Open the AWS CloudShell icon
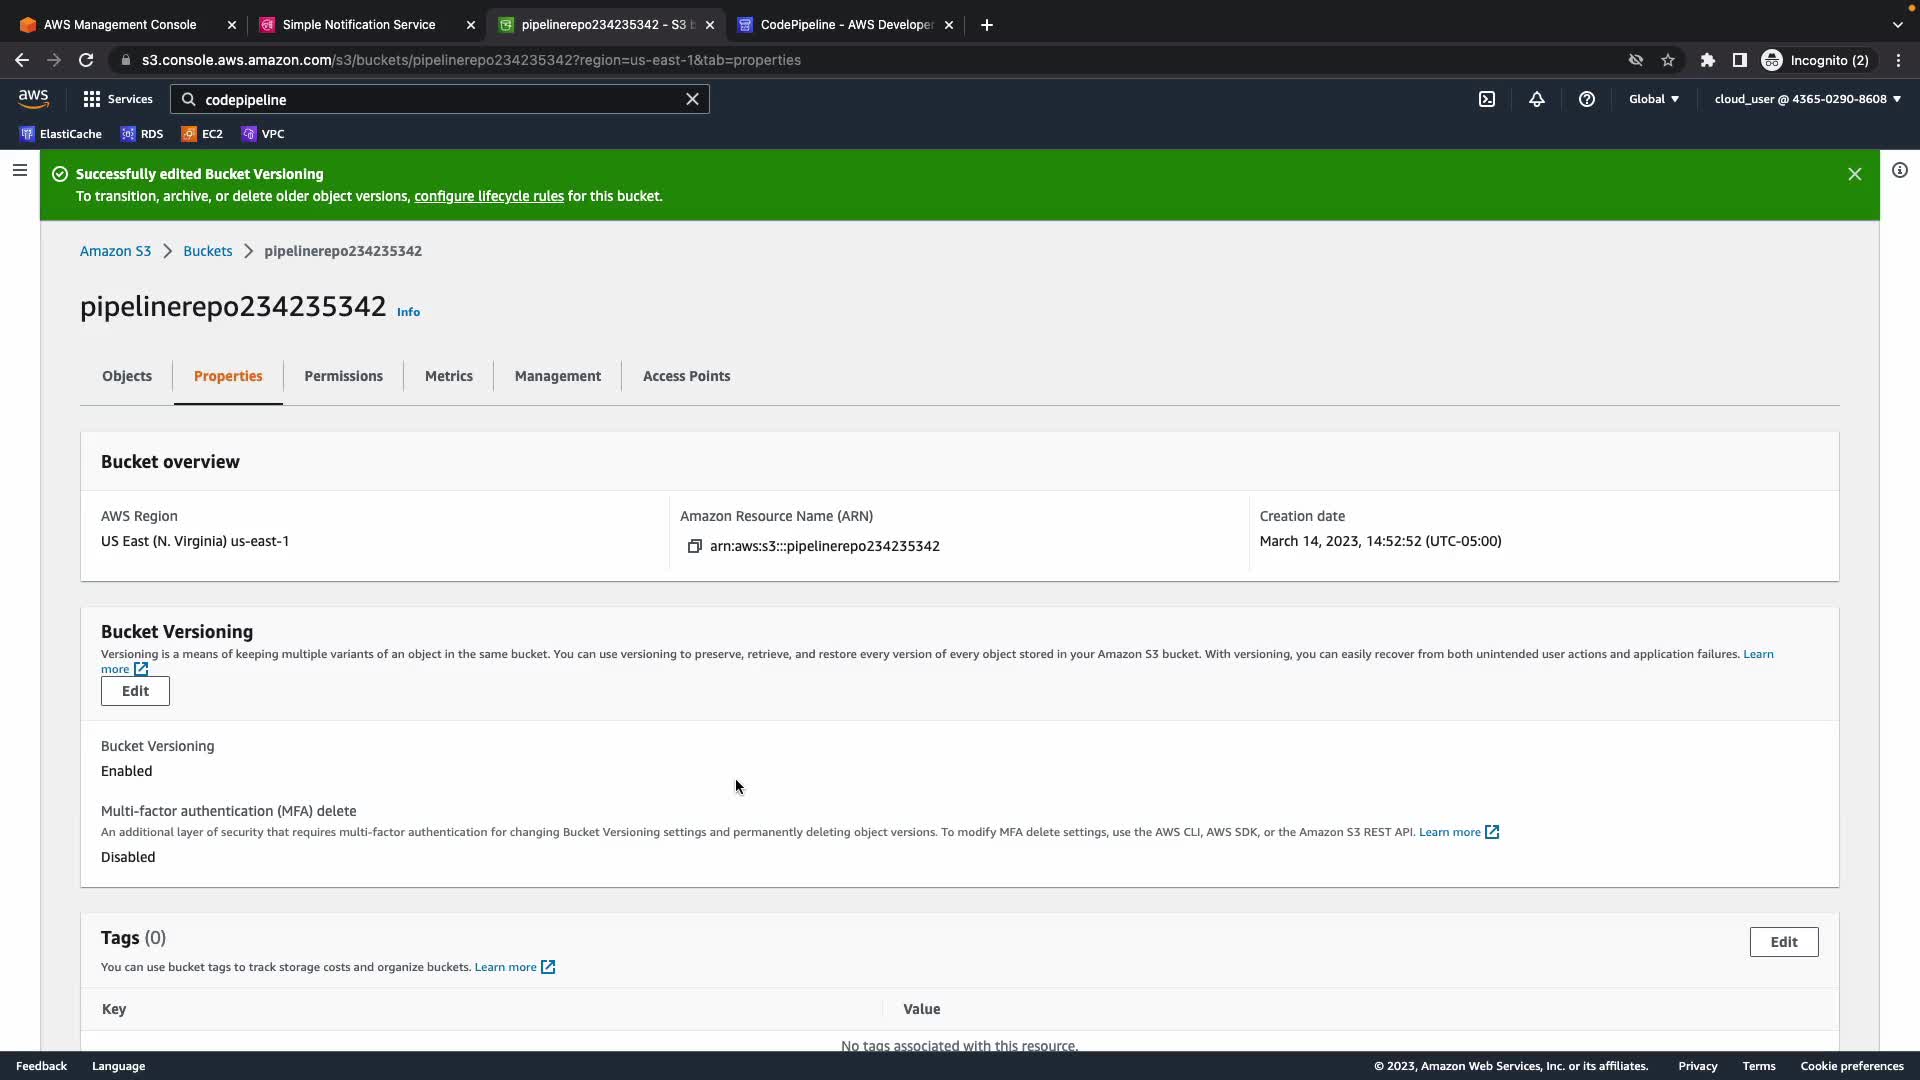The image size is (1920, 1080). pos(1487,99)
